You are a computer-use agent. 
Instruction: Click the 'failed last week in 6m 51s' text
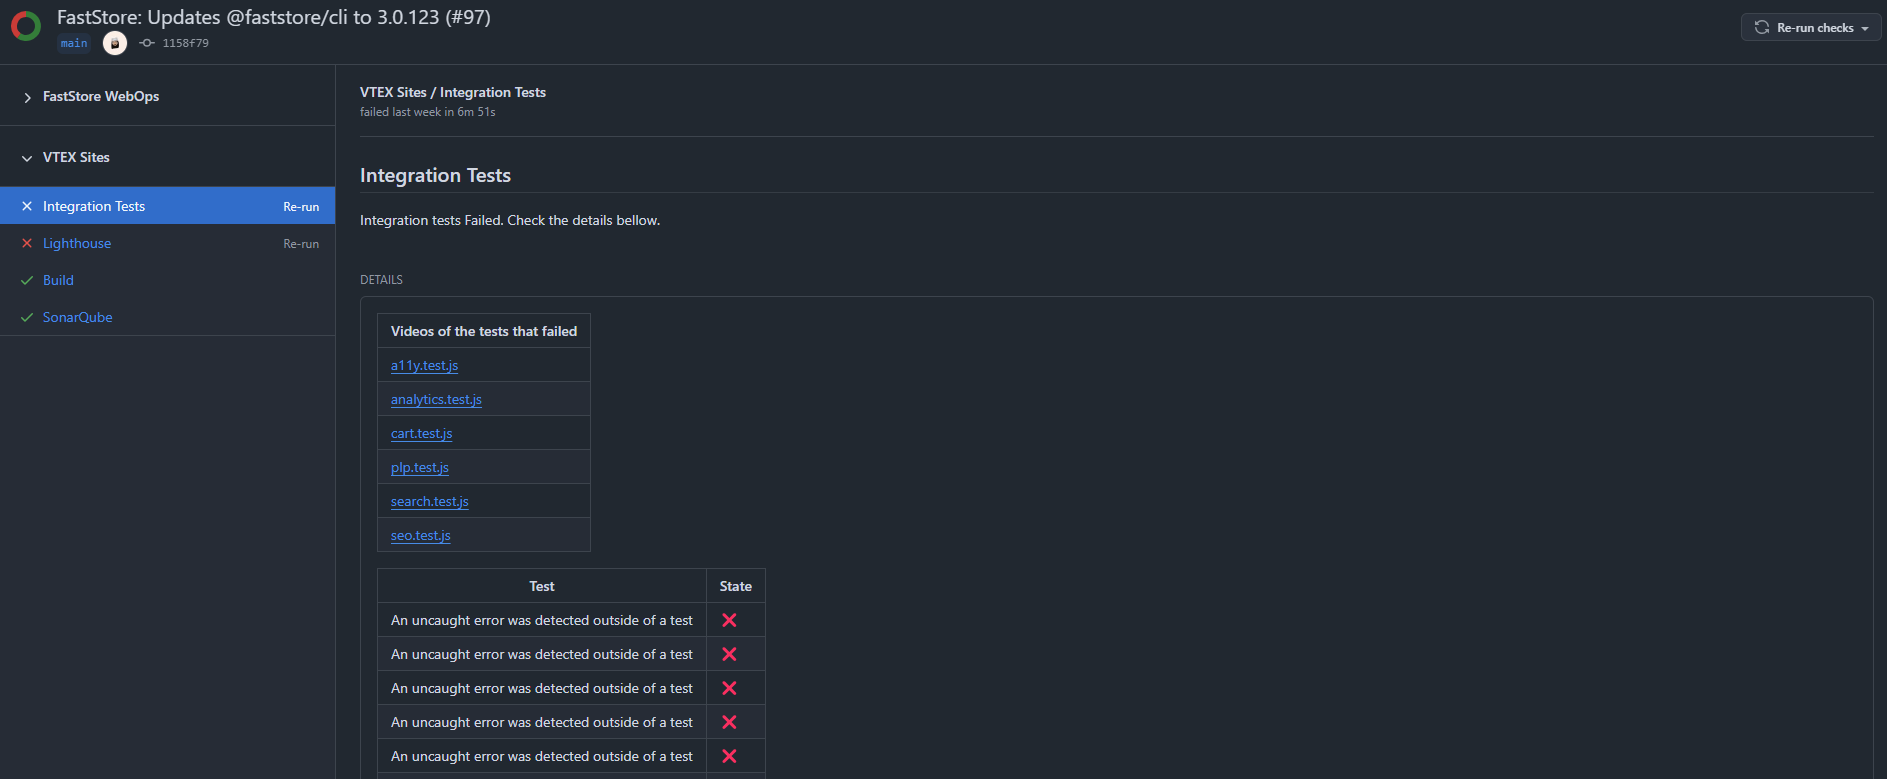pos(428,112)
